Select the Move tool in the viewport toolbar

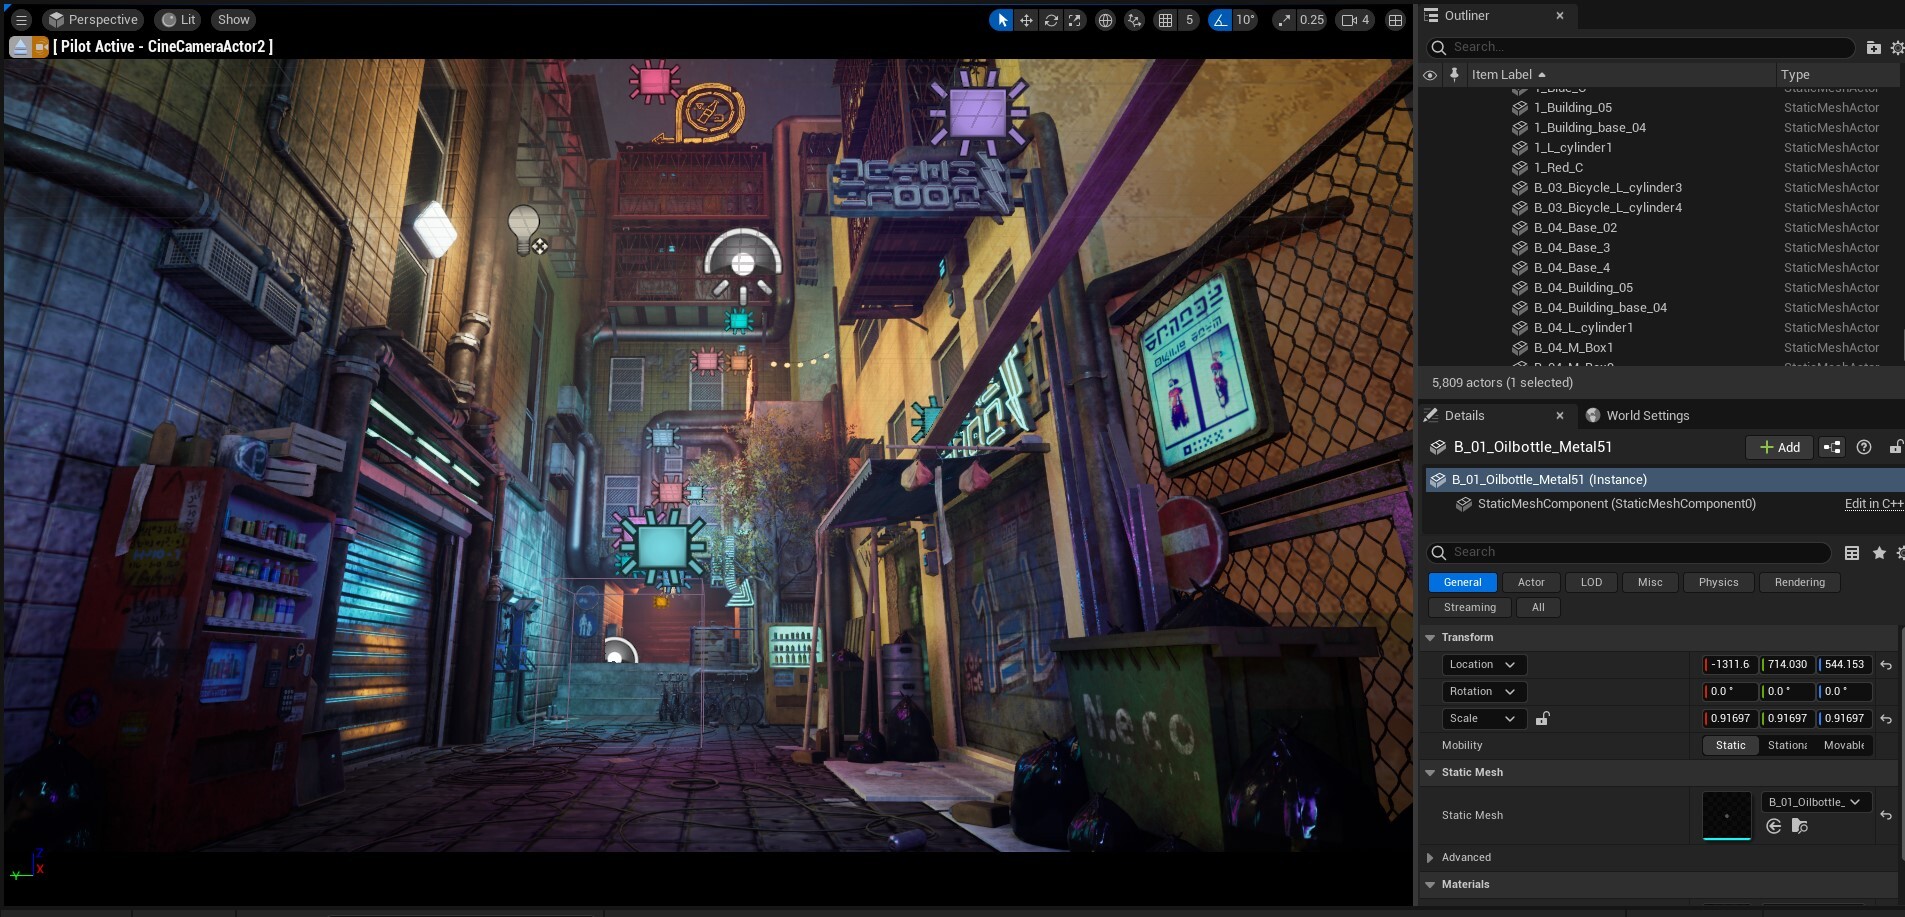(1027, 19)
